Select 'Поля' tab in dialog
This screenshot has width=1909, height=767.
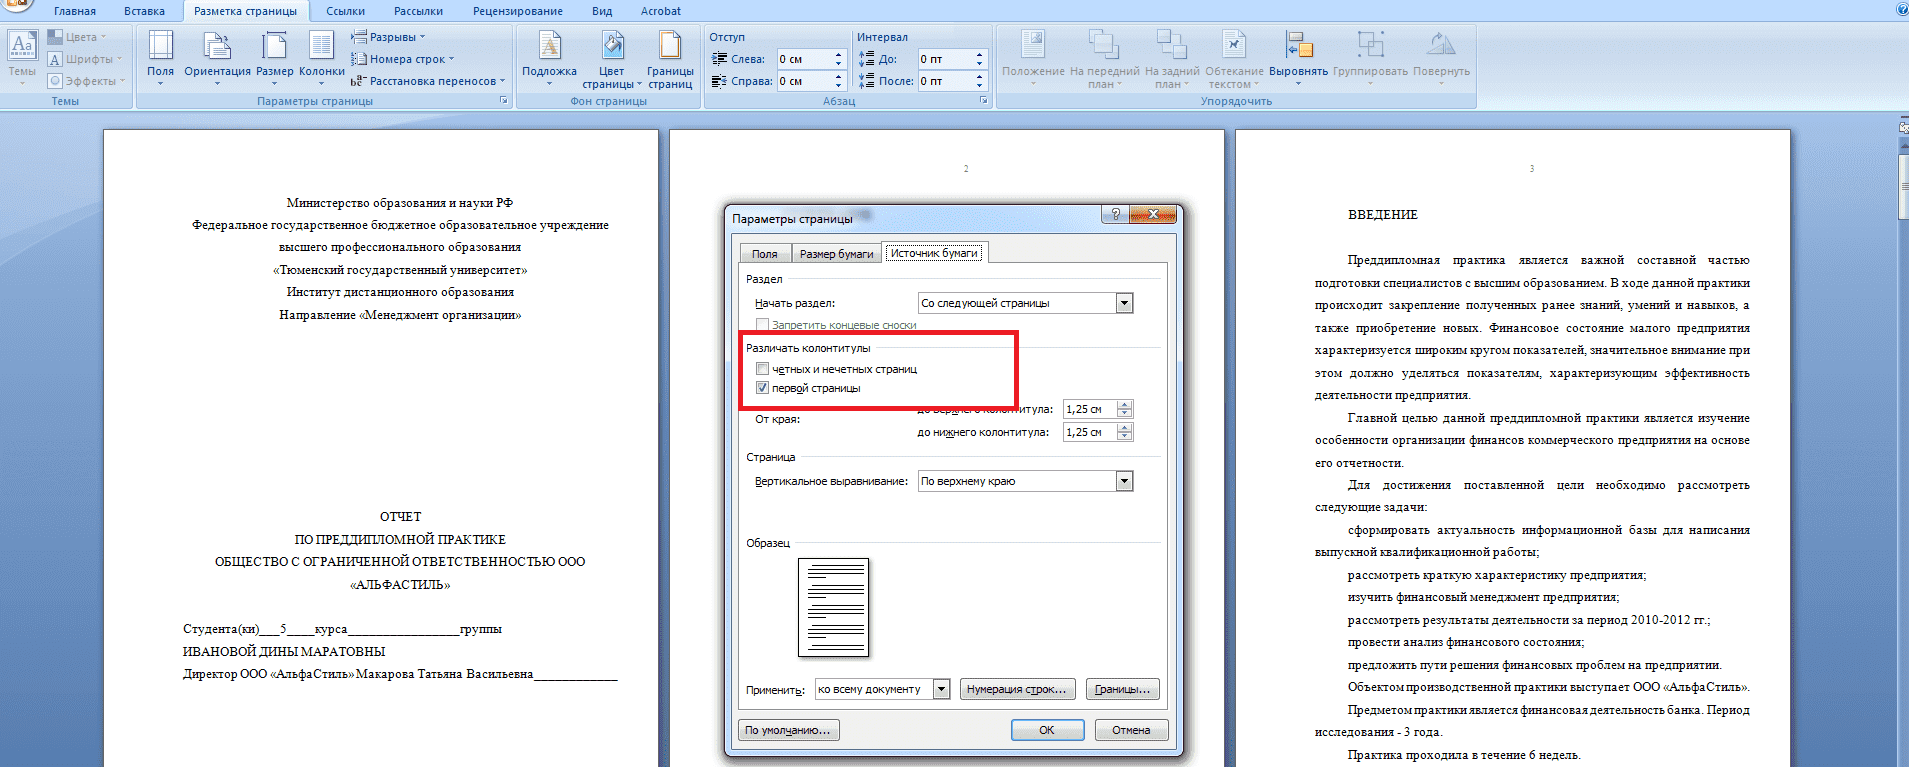765,254
